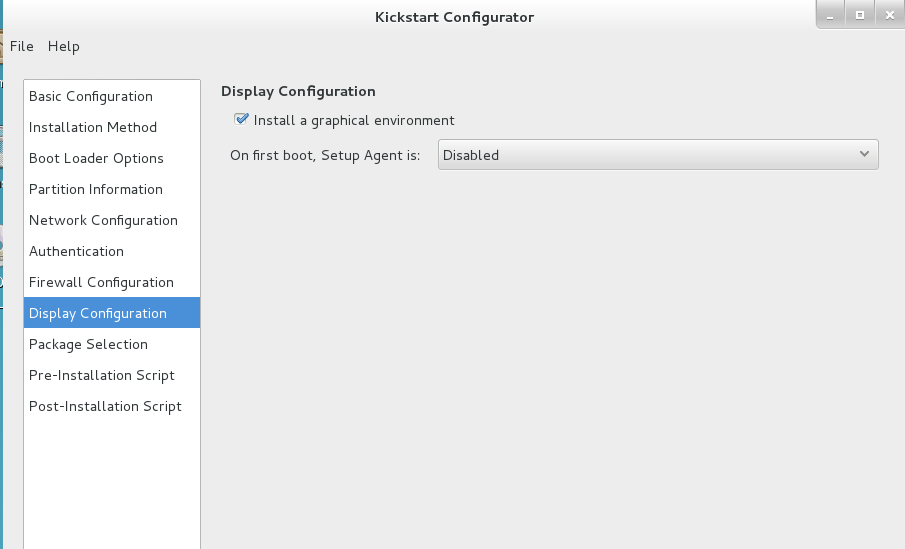Open Firewall Configuration
The width and height of the screenshot is (905, 549).
[101, 282]
